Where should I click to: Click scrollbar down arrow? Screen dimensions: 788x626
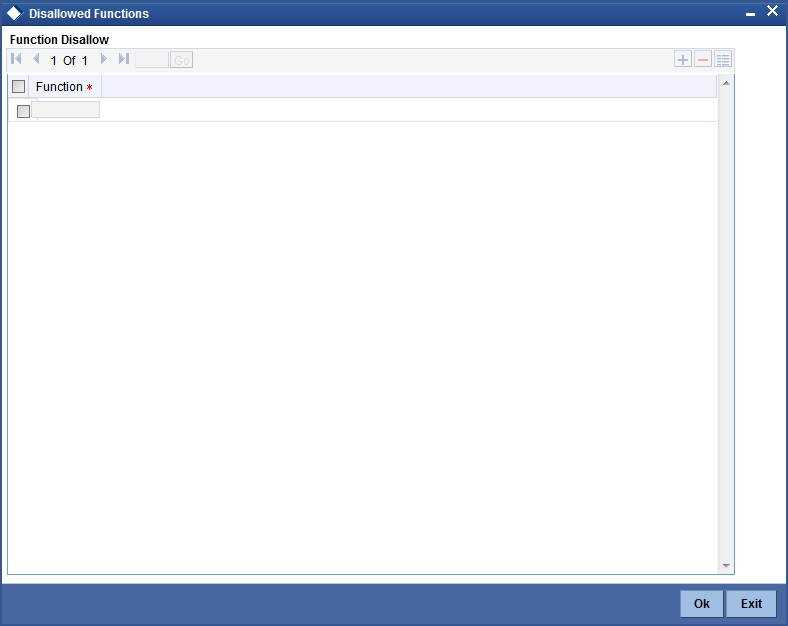pos(726,565)
